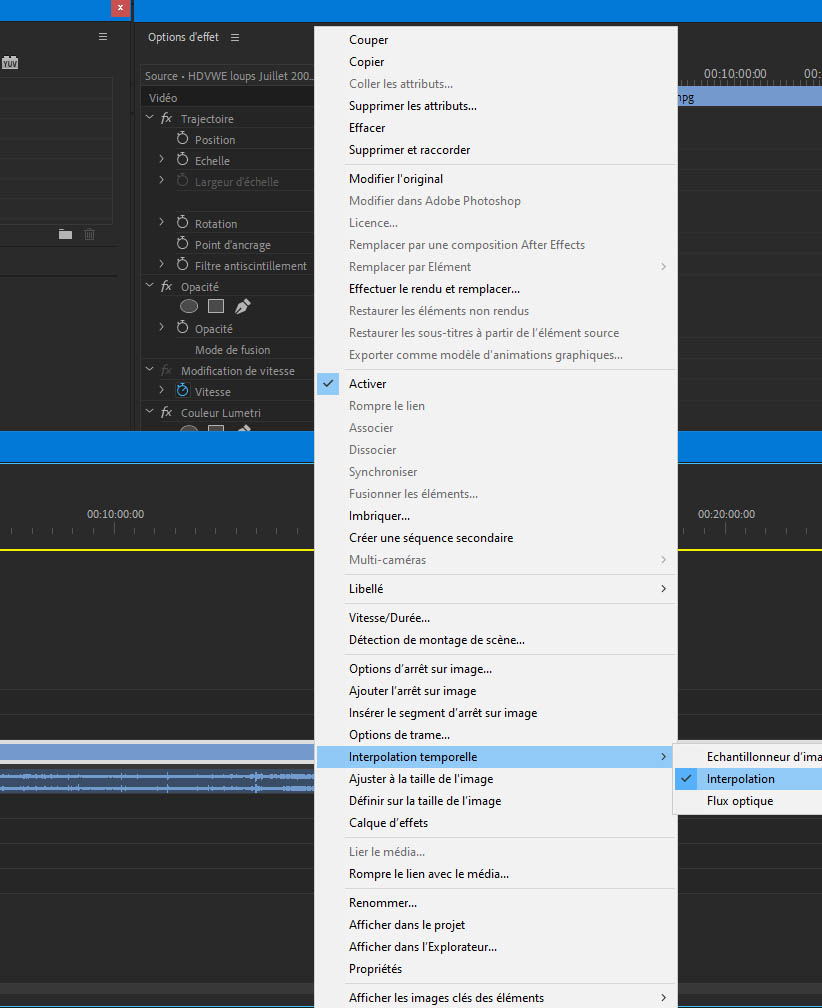Open Options d'effet panel menu
This screenshot has width=822, height=1008.
(x=235, y=37)
